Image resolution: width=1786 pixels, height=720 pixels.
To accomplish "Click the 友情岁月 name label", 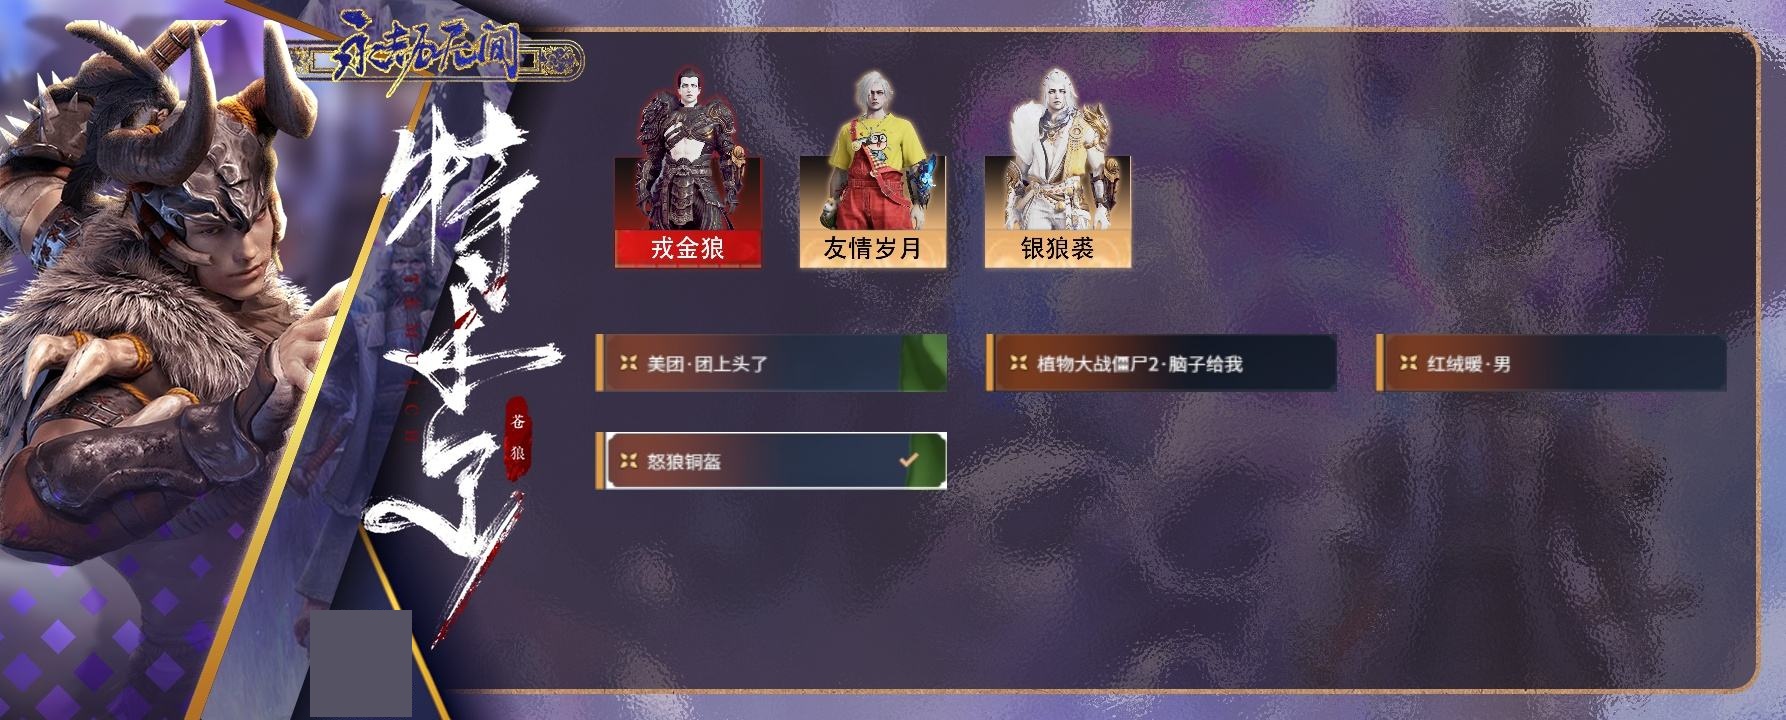I will [873, 249].
